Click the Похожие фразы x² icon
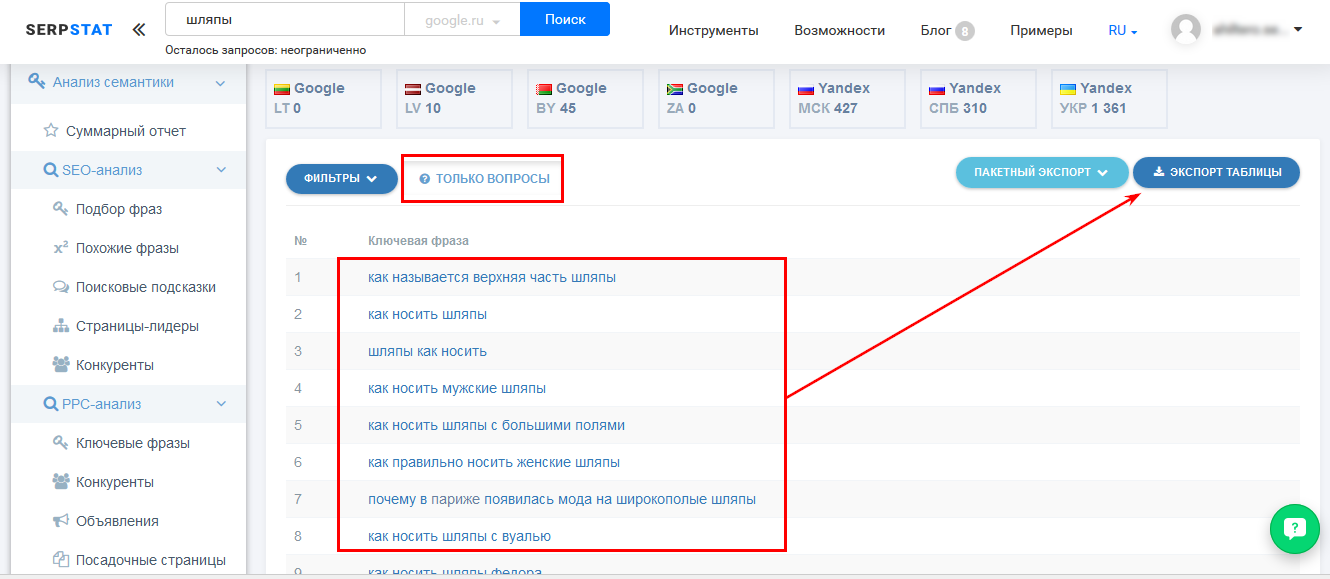The width and height of the screenshot is (1330, 579). point(60,248)
